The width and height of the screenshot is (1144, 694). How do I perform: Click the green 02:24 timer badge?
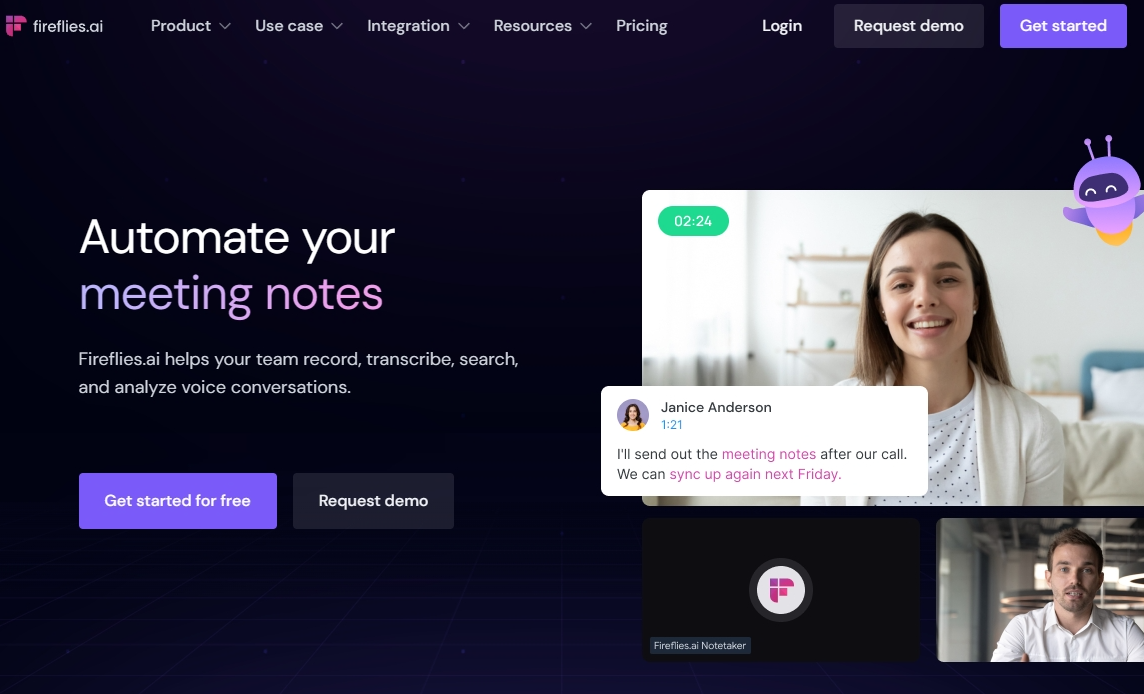point(693,220)
